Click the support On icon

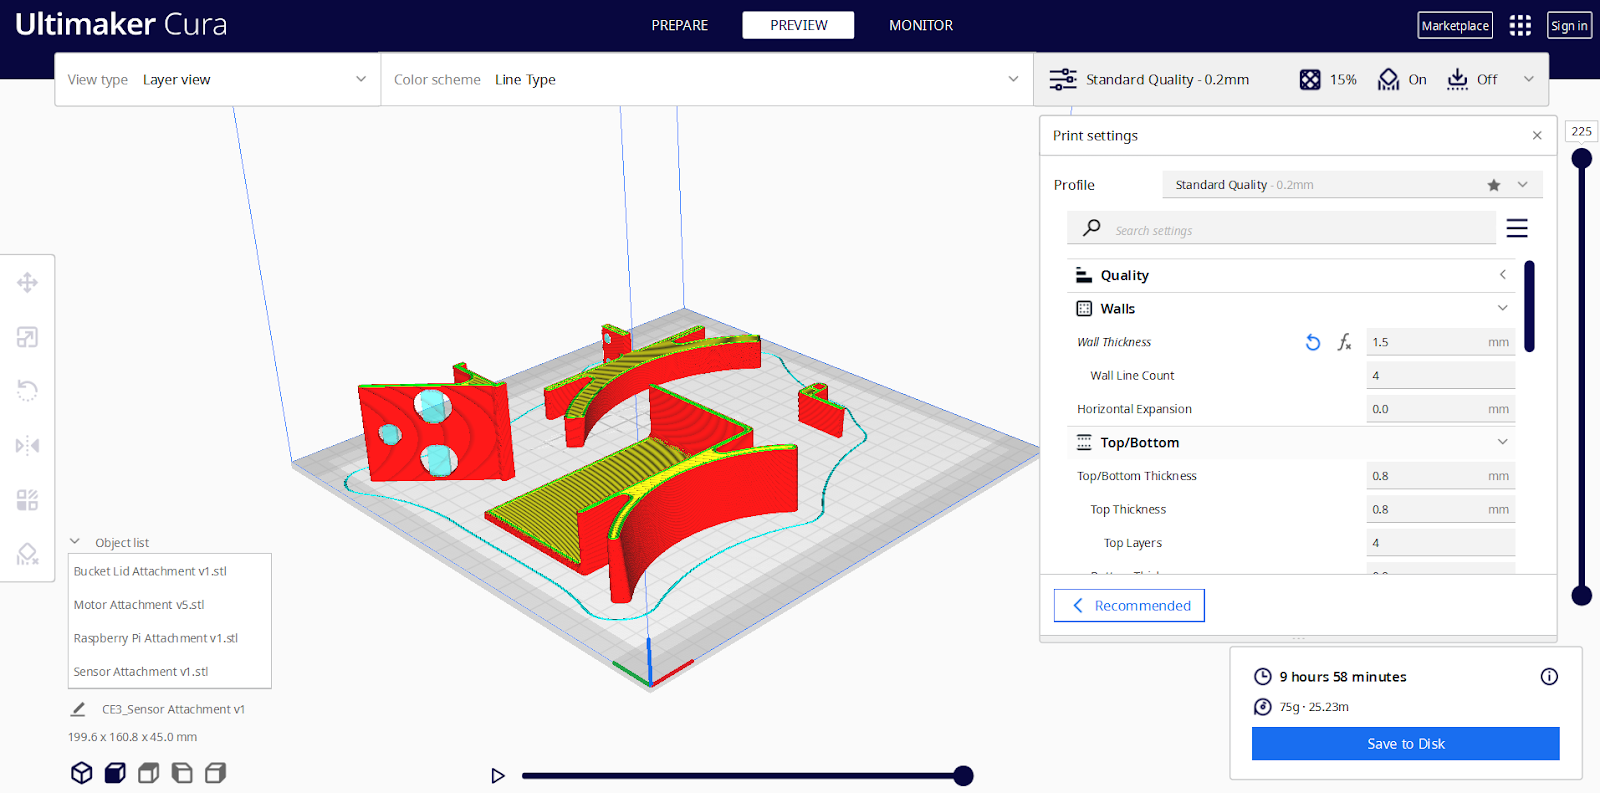point(1388,79)
